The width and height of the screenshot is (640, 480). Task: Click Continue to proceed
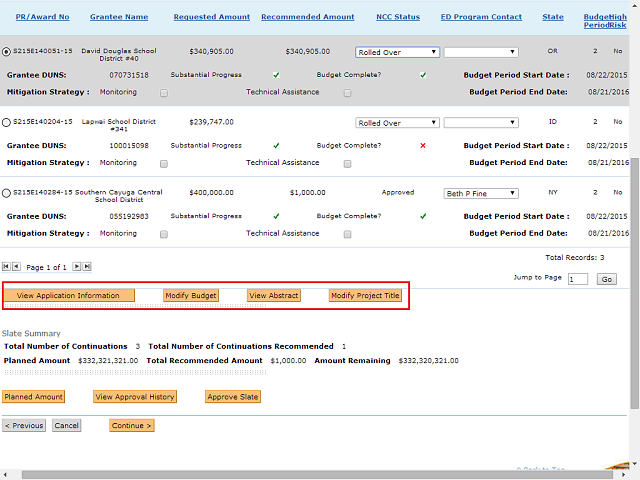pos(132,425)
